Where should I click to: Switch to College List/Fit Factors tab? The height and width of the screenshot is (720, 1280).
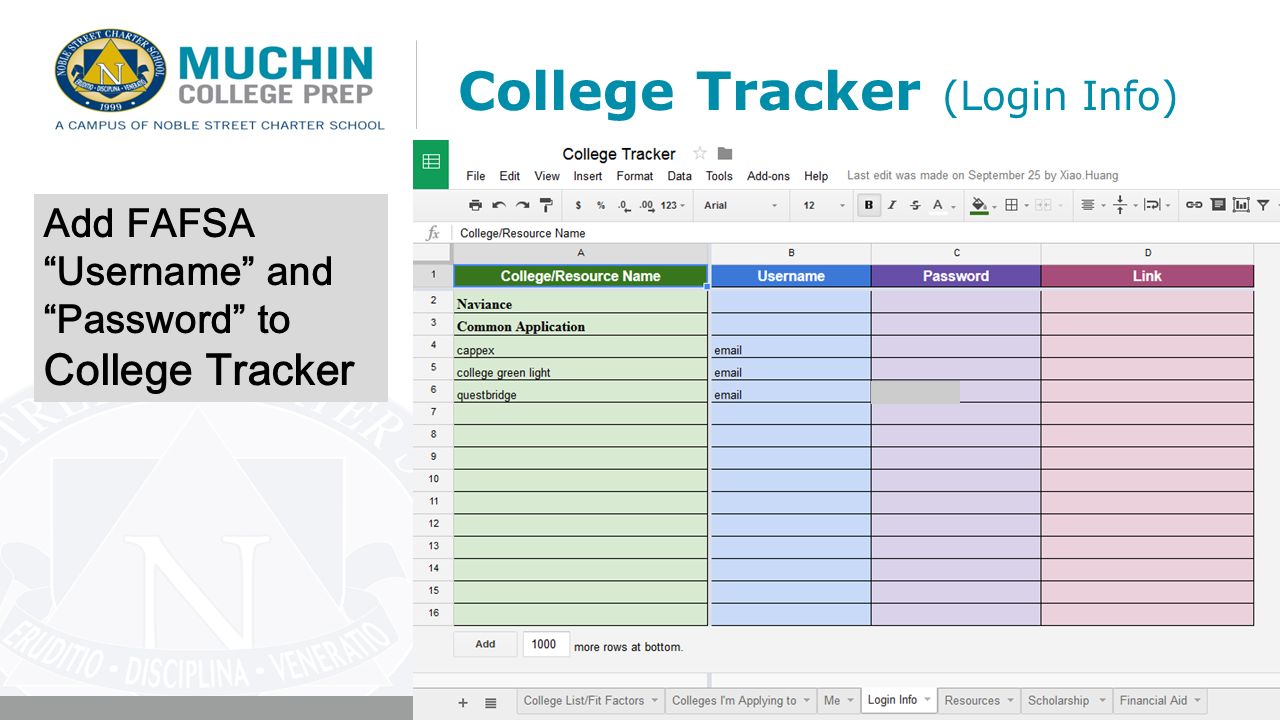coord(591,701)
